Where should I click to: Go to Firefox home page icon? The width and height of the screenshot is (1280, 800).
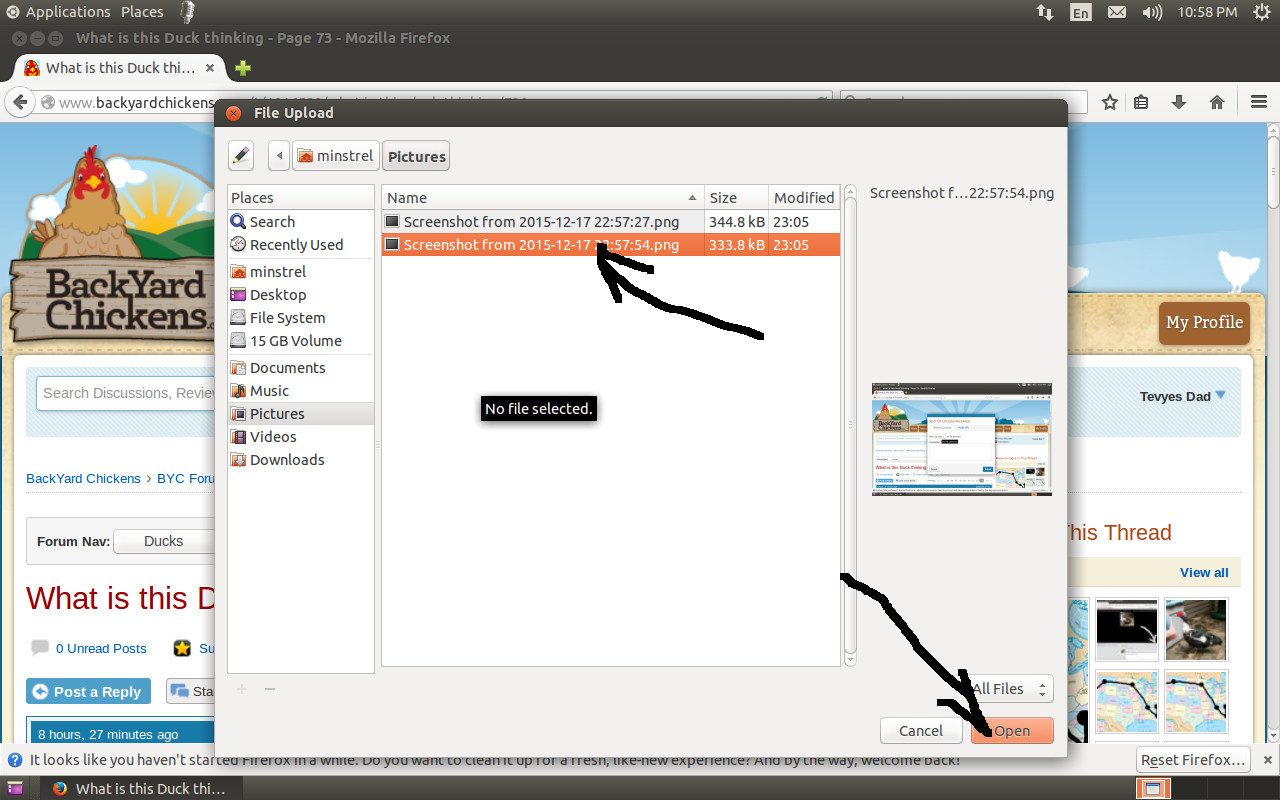(x=1217, y=102)
